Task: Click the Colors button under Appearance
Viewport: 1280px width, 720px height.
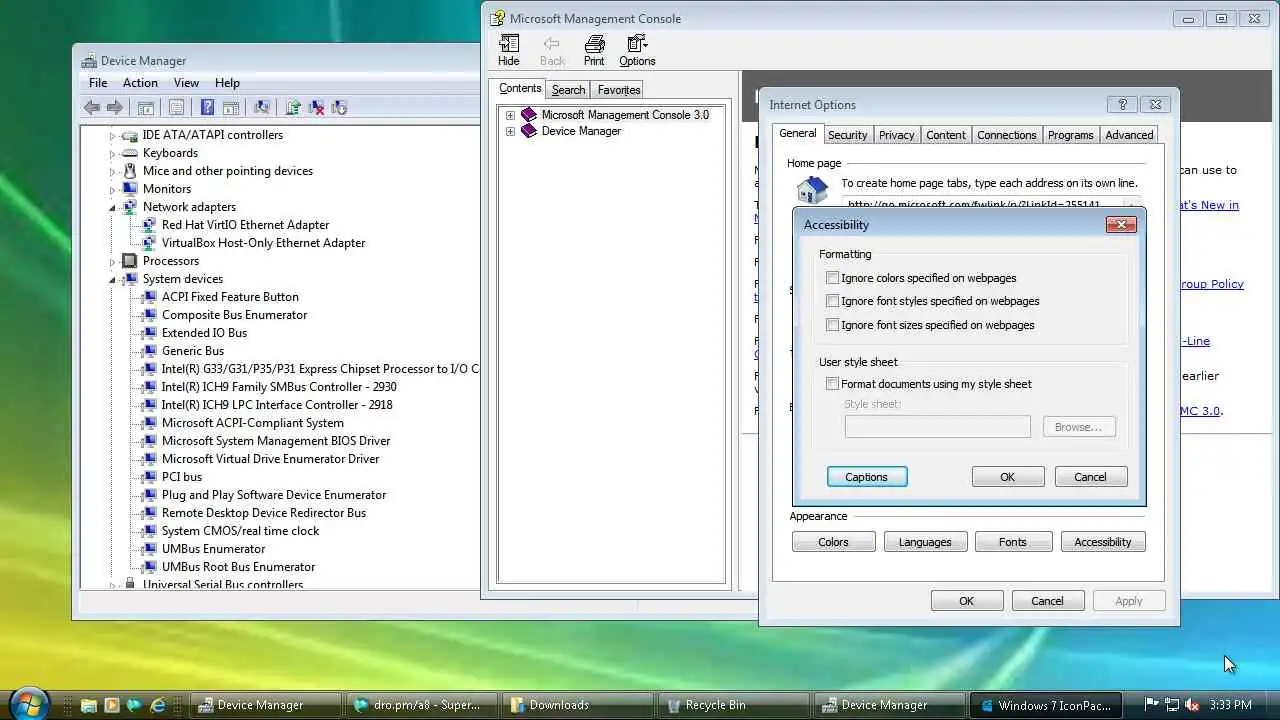Action: tap(833, 542)
